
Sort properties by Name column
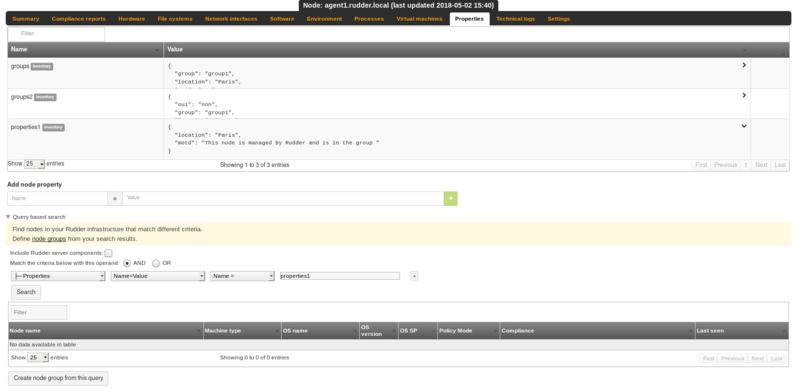pos(85,50)
